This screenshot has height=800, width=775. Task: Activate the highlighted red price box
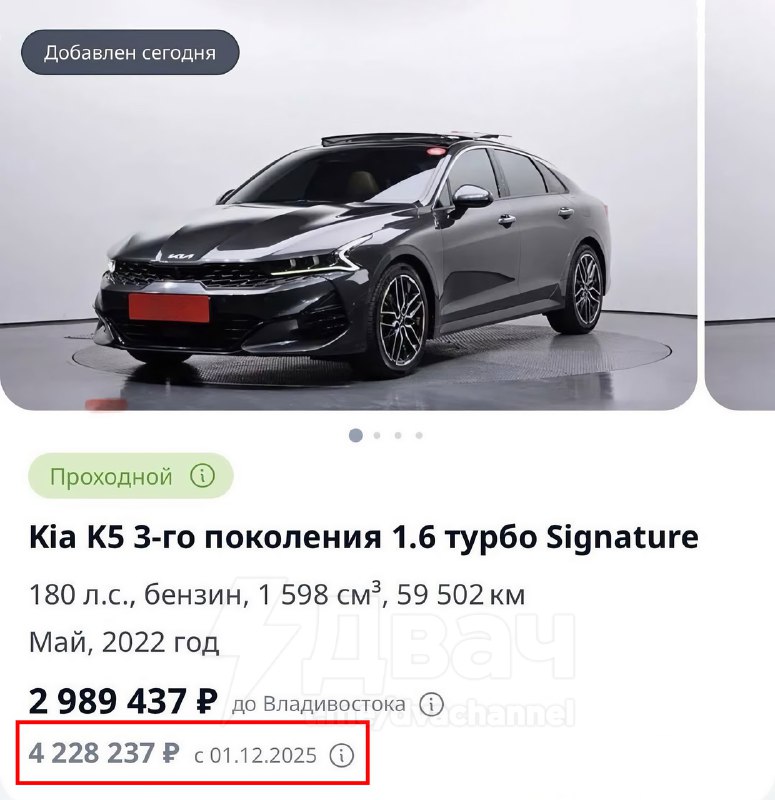tap(185, 756)
